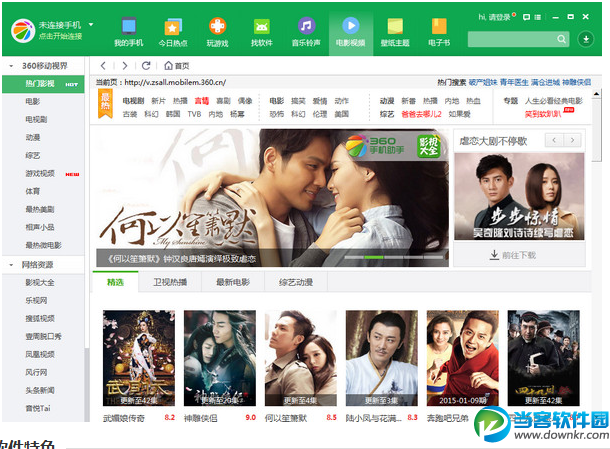This screenshot has width=610, height=449.
Task: Click the 言情 category link
Action: click(202, 101)
